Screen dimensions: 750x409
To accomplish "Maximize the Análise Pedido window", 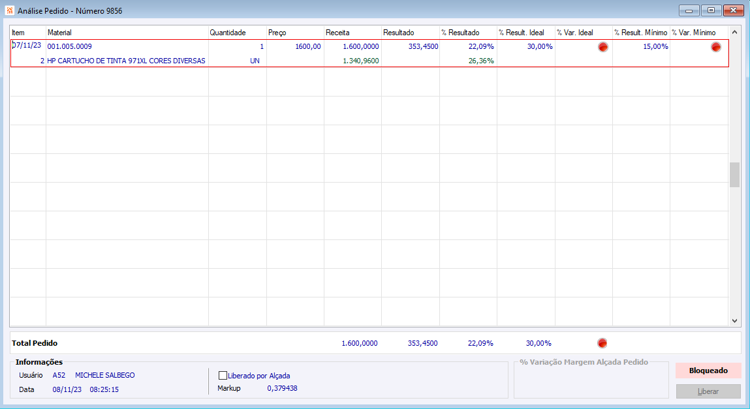I will coord(711,10).
